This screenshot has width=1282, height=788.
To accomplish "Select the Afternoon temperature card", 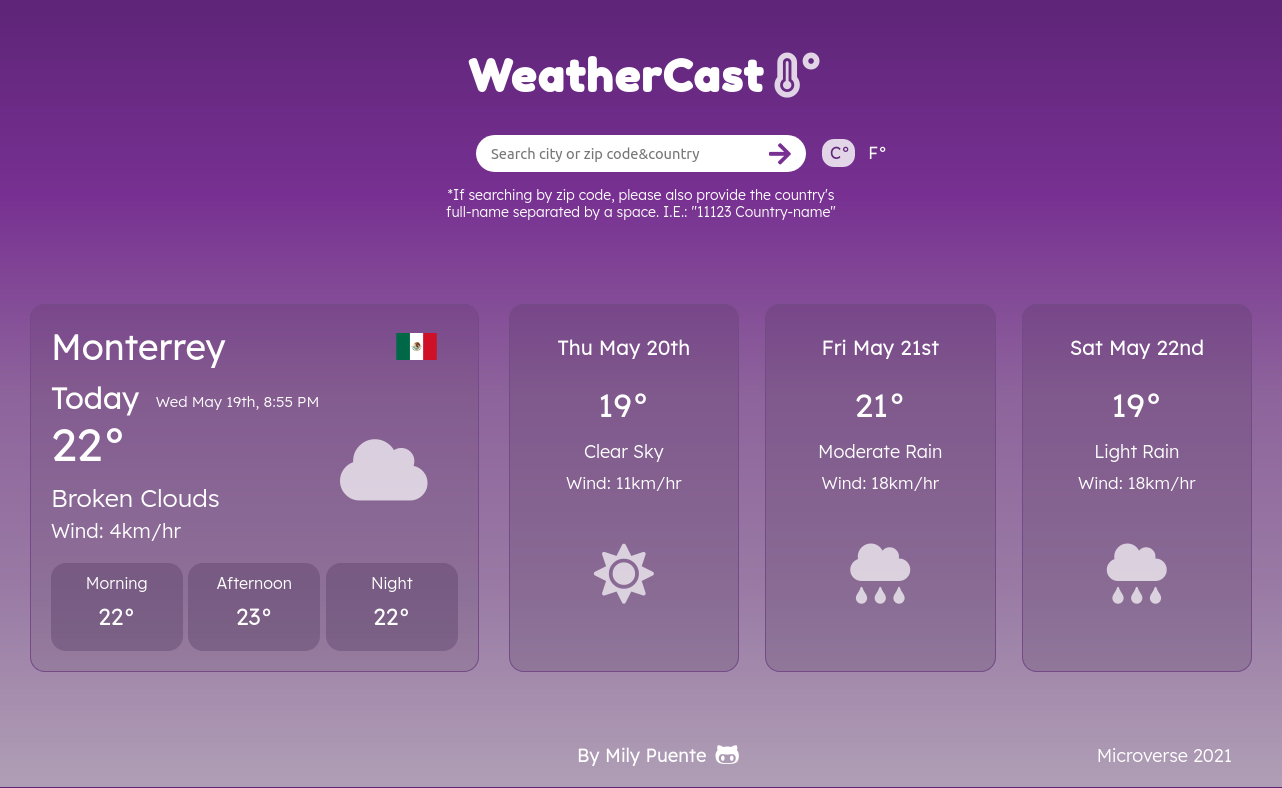I will point(254,606).
